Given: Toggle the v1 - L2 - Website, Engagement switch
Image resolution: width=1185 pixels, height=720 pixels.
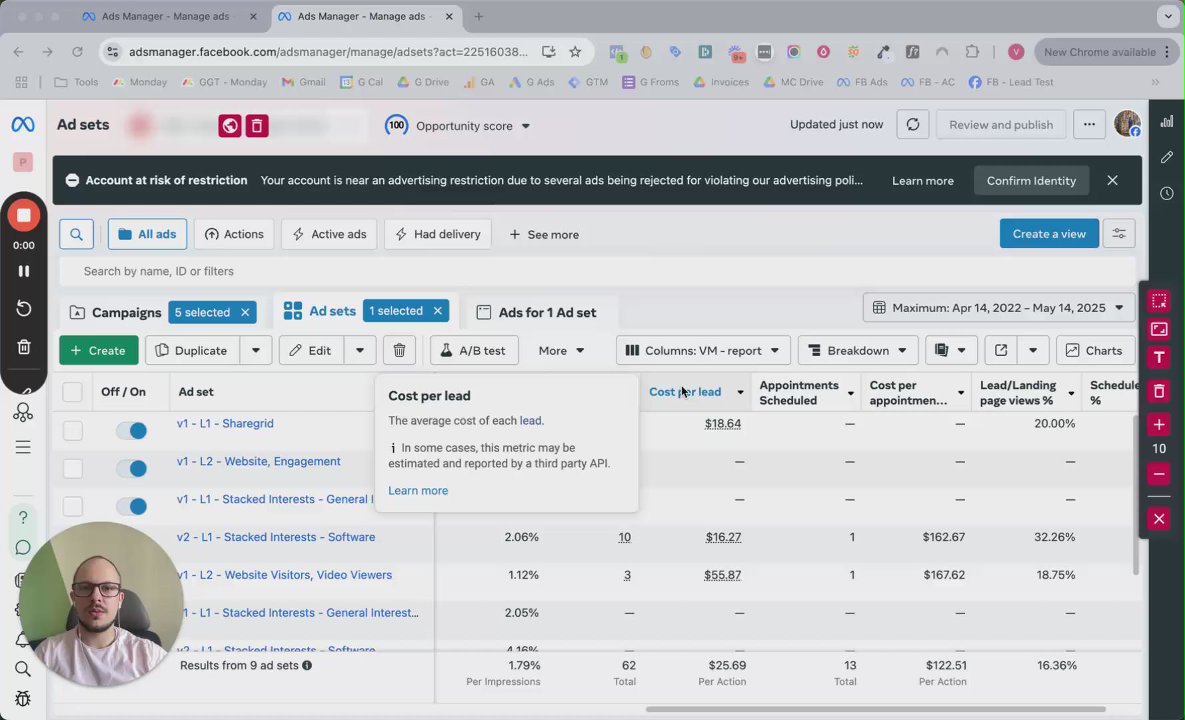Looking at the screenshot, I should pos(131,468).
